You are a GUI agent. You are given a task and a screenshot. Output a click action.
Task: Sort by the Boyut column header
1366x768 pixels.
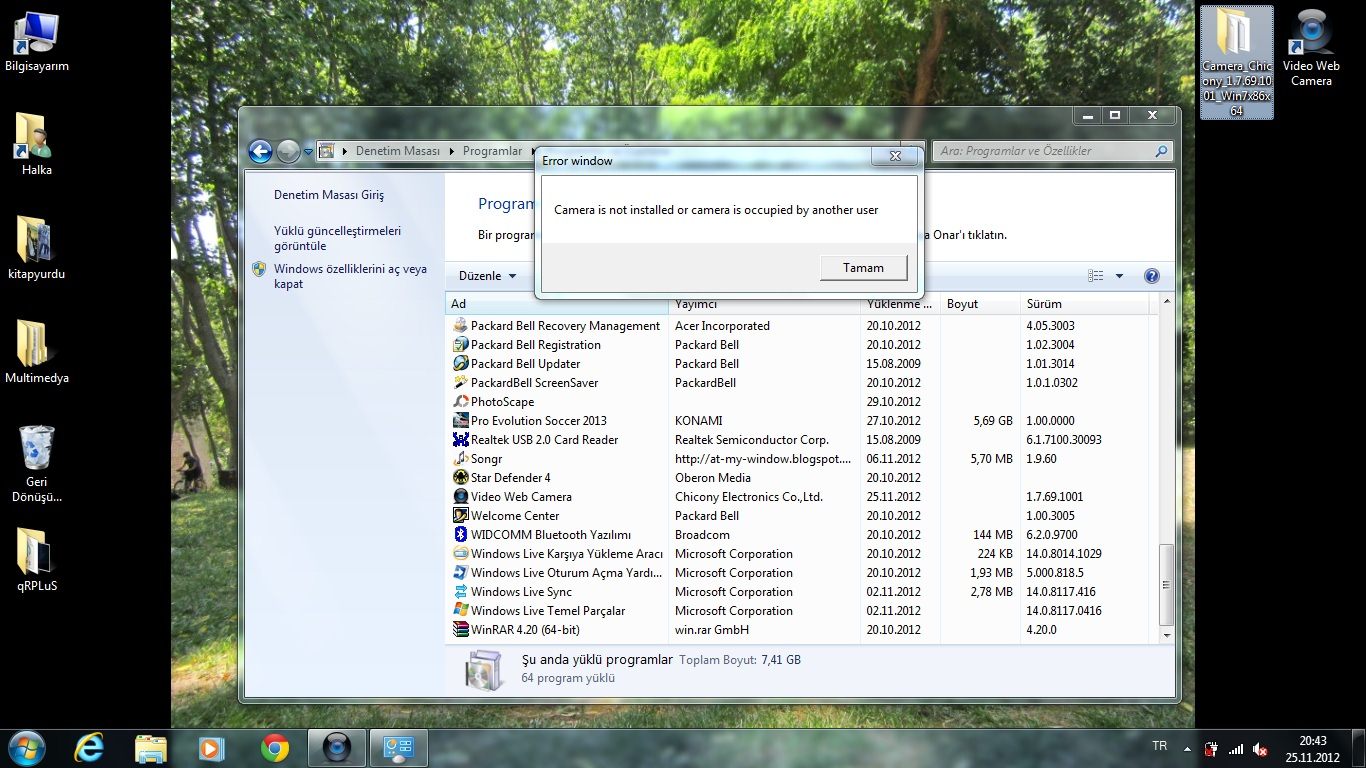coord(981,304)
